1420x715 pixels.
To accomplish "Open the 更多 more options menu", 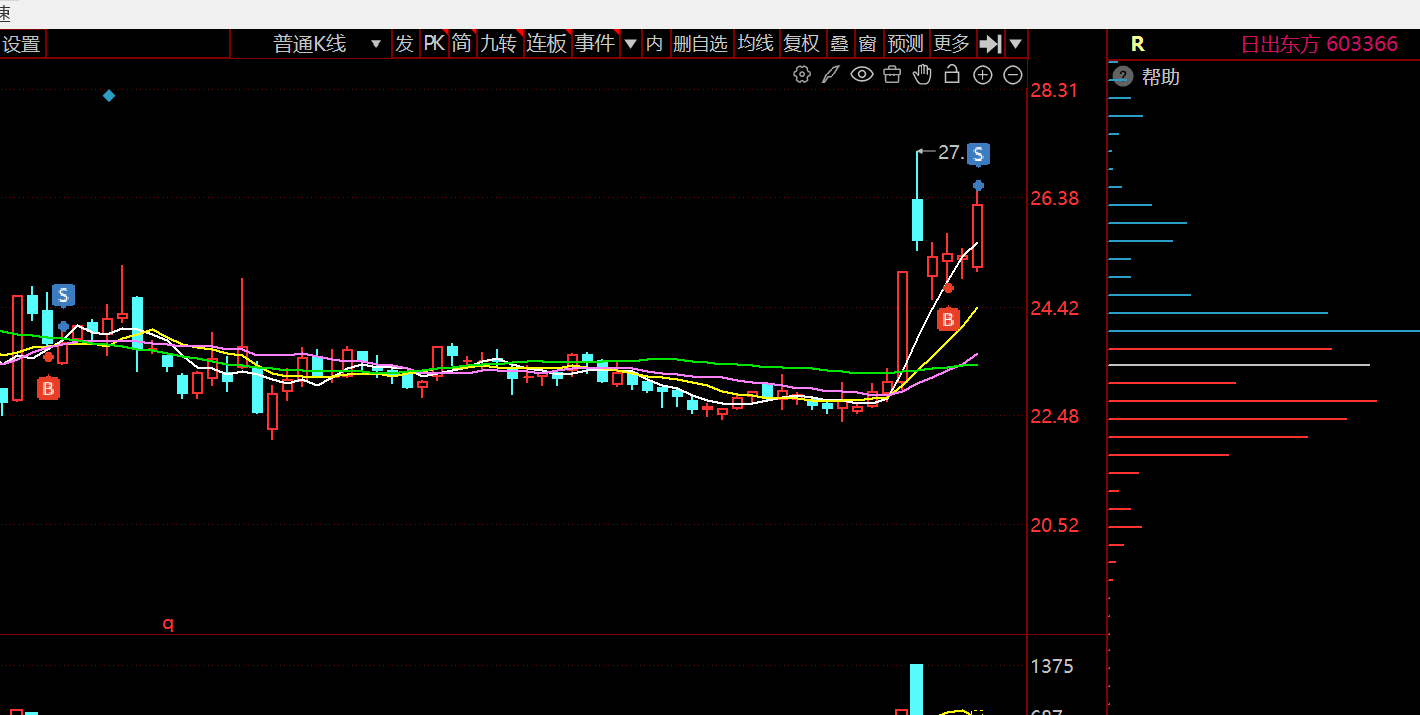I will (951, 44).
